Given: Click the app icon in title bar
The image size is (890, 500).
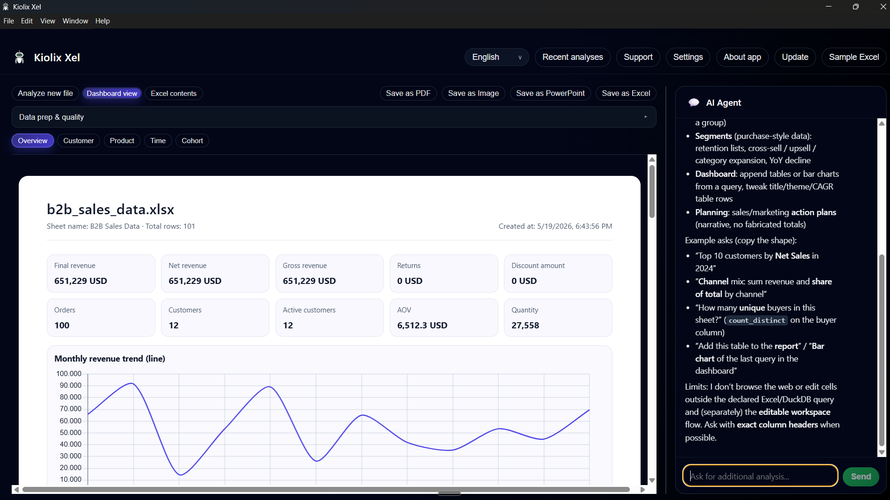Looking at the screenshot, I should (6, 7).
